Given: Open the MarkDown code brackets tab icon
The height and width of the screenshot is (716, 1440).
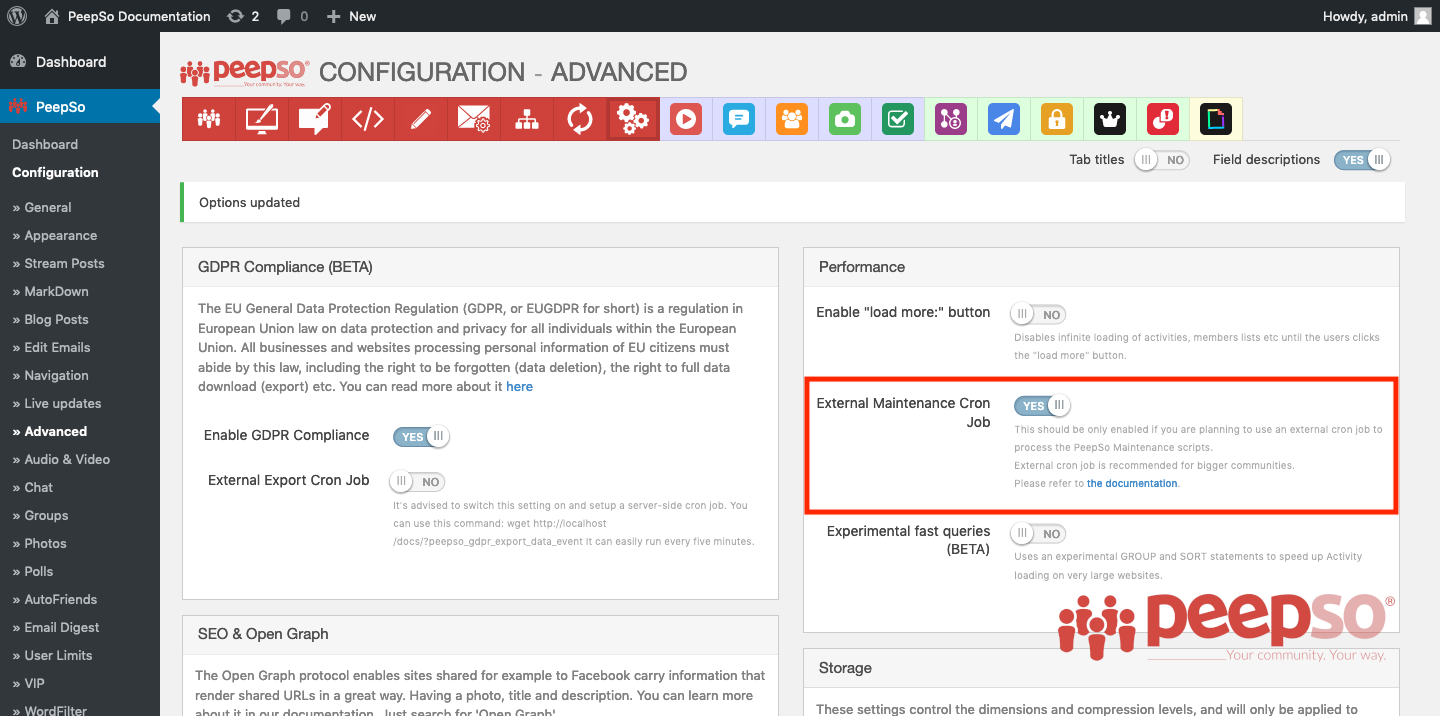Looking at the screenshot, I should 368,119.
